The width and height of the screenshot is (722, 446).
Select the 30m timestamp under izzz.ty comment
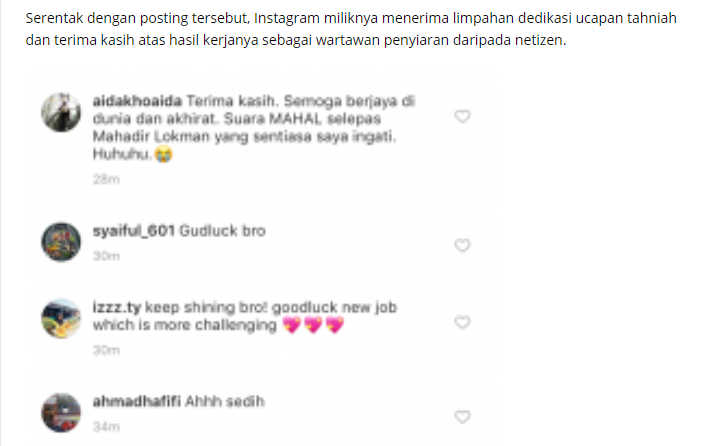point(106,351)
